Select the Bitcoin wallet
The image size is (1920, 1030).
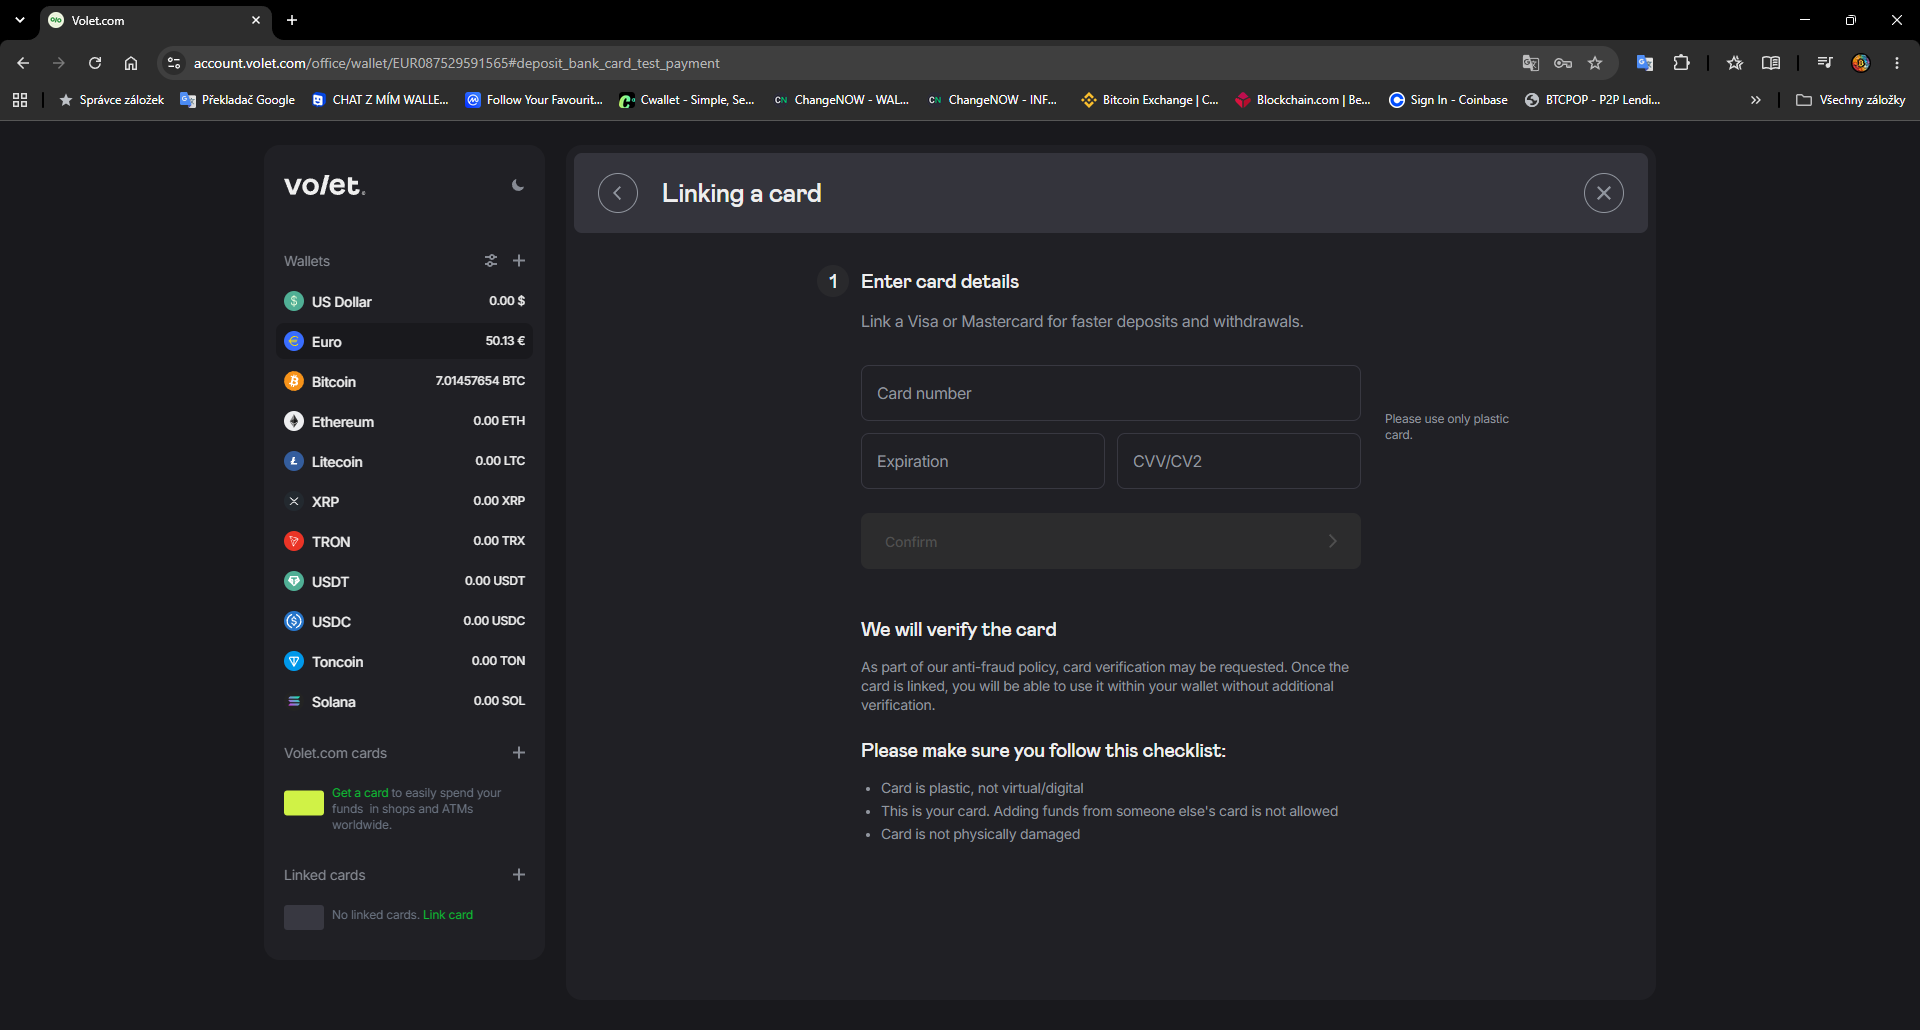(x=404, y=381)
